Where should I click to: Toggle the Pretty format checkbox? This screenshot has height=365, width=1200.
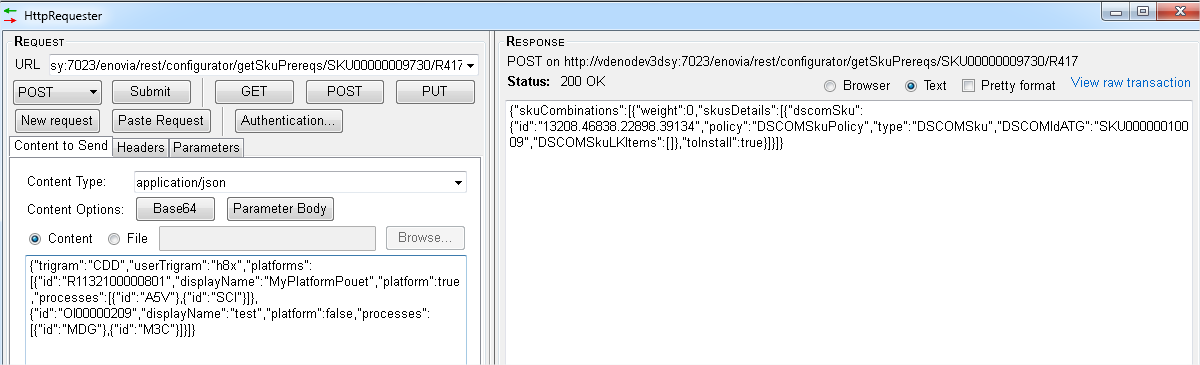[x=968, y=86]
